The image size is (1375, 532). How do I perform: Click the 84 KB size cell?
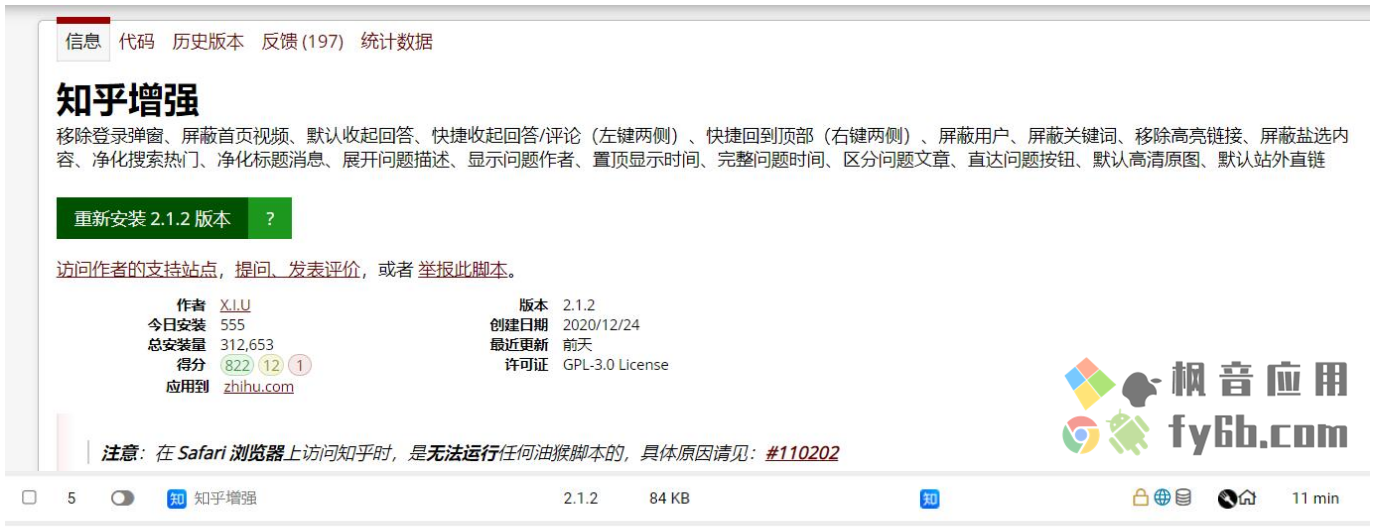tap(670, 498)
